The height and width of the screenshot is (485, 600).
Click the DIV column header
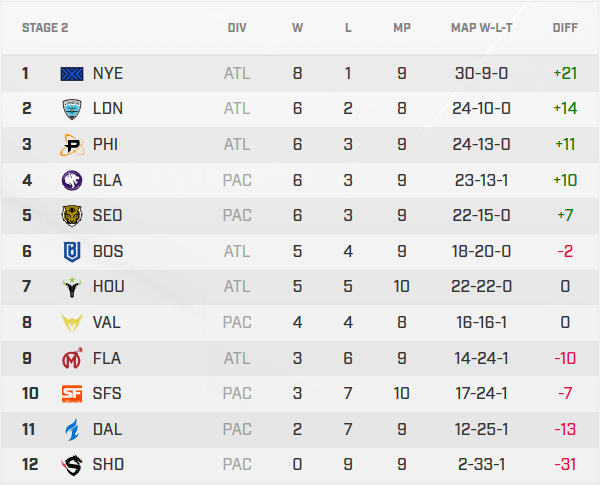pos(237,27)
